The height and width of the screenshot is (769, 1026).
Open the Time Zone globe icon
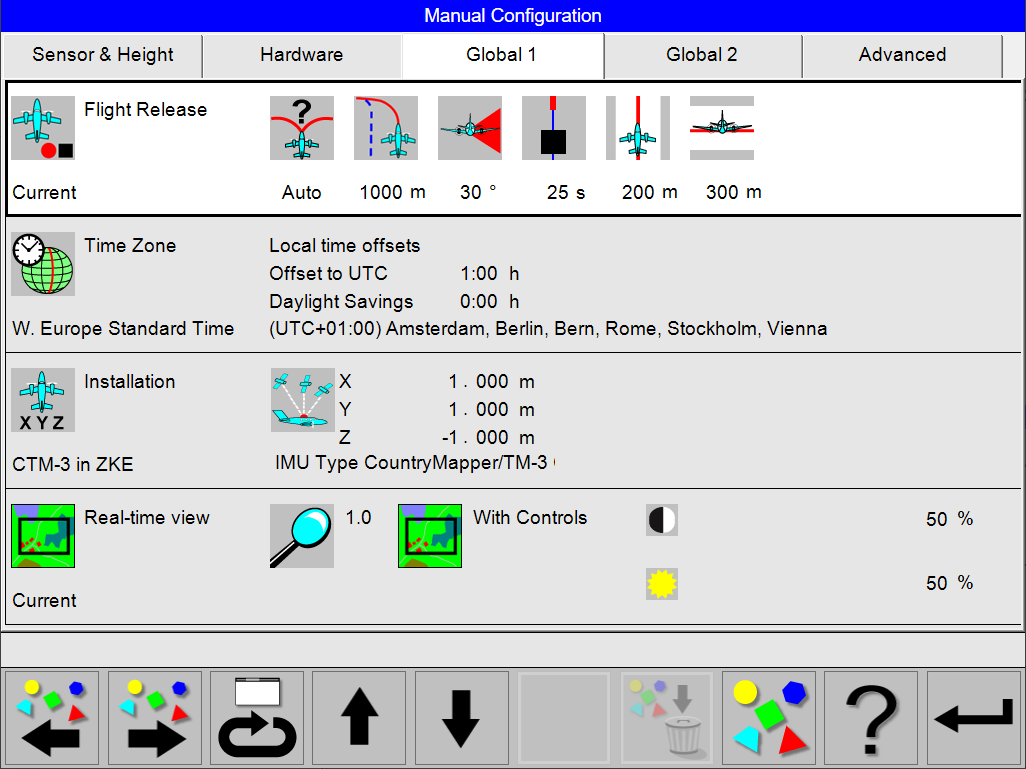click(43, 264)
